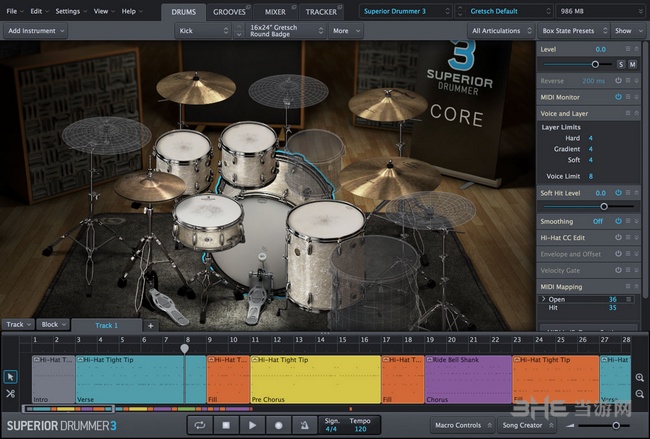Add a new track with plus button
650x439 pixels.
coord(151,325)
